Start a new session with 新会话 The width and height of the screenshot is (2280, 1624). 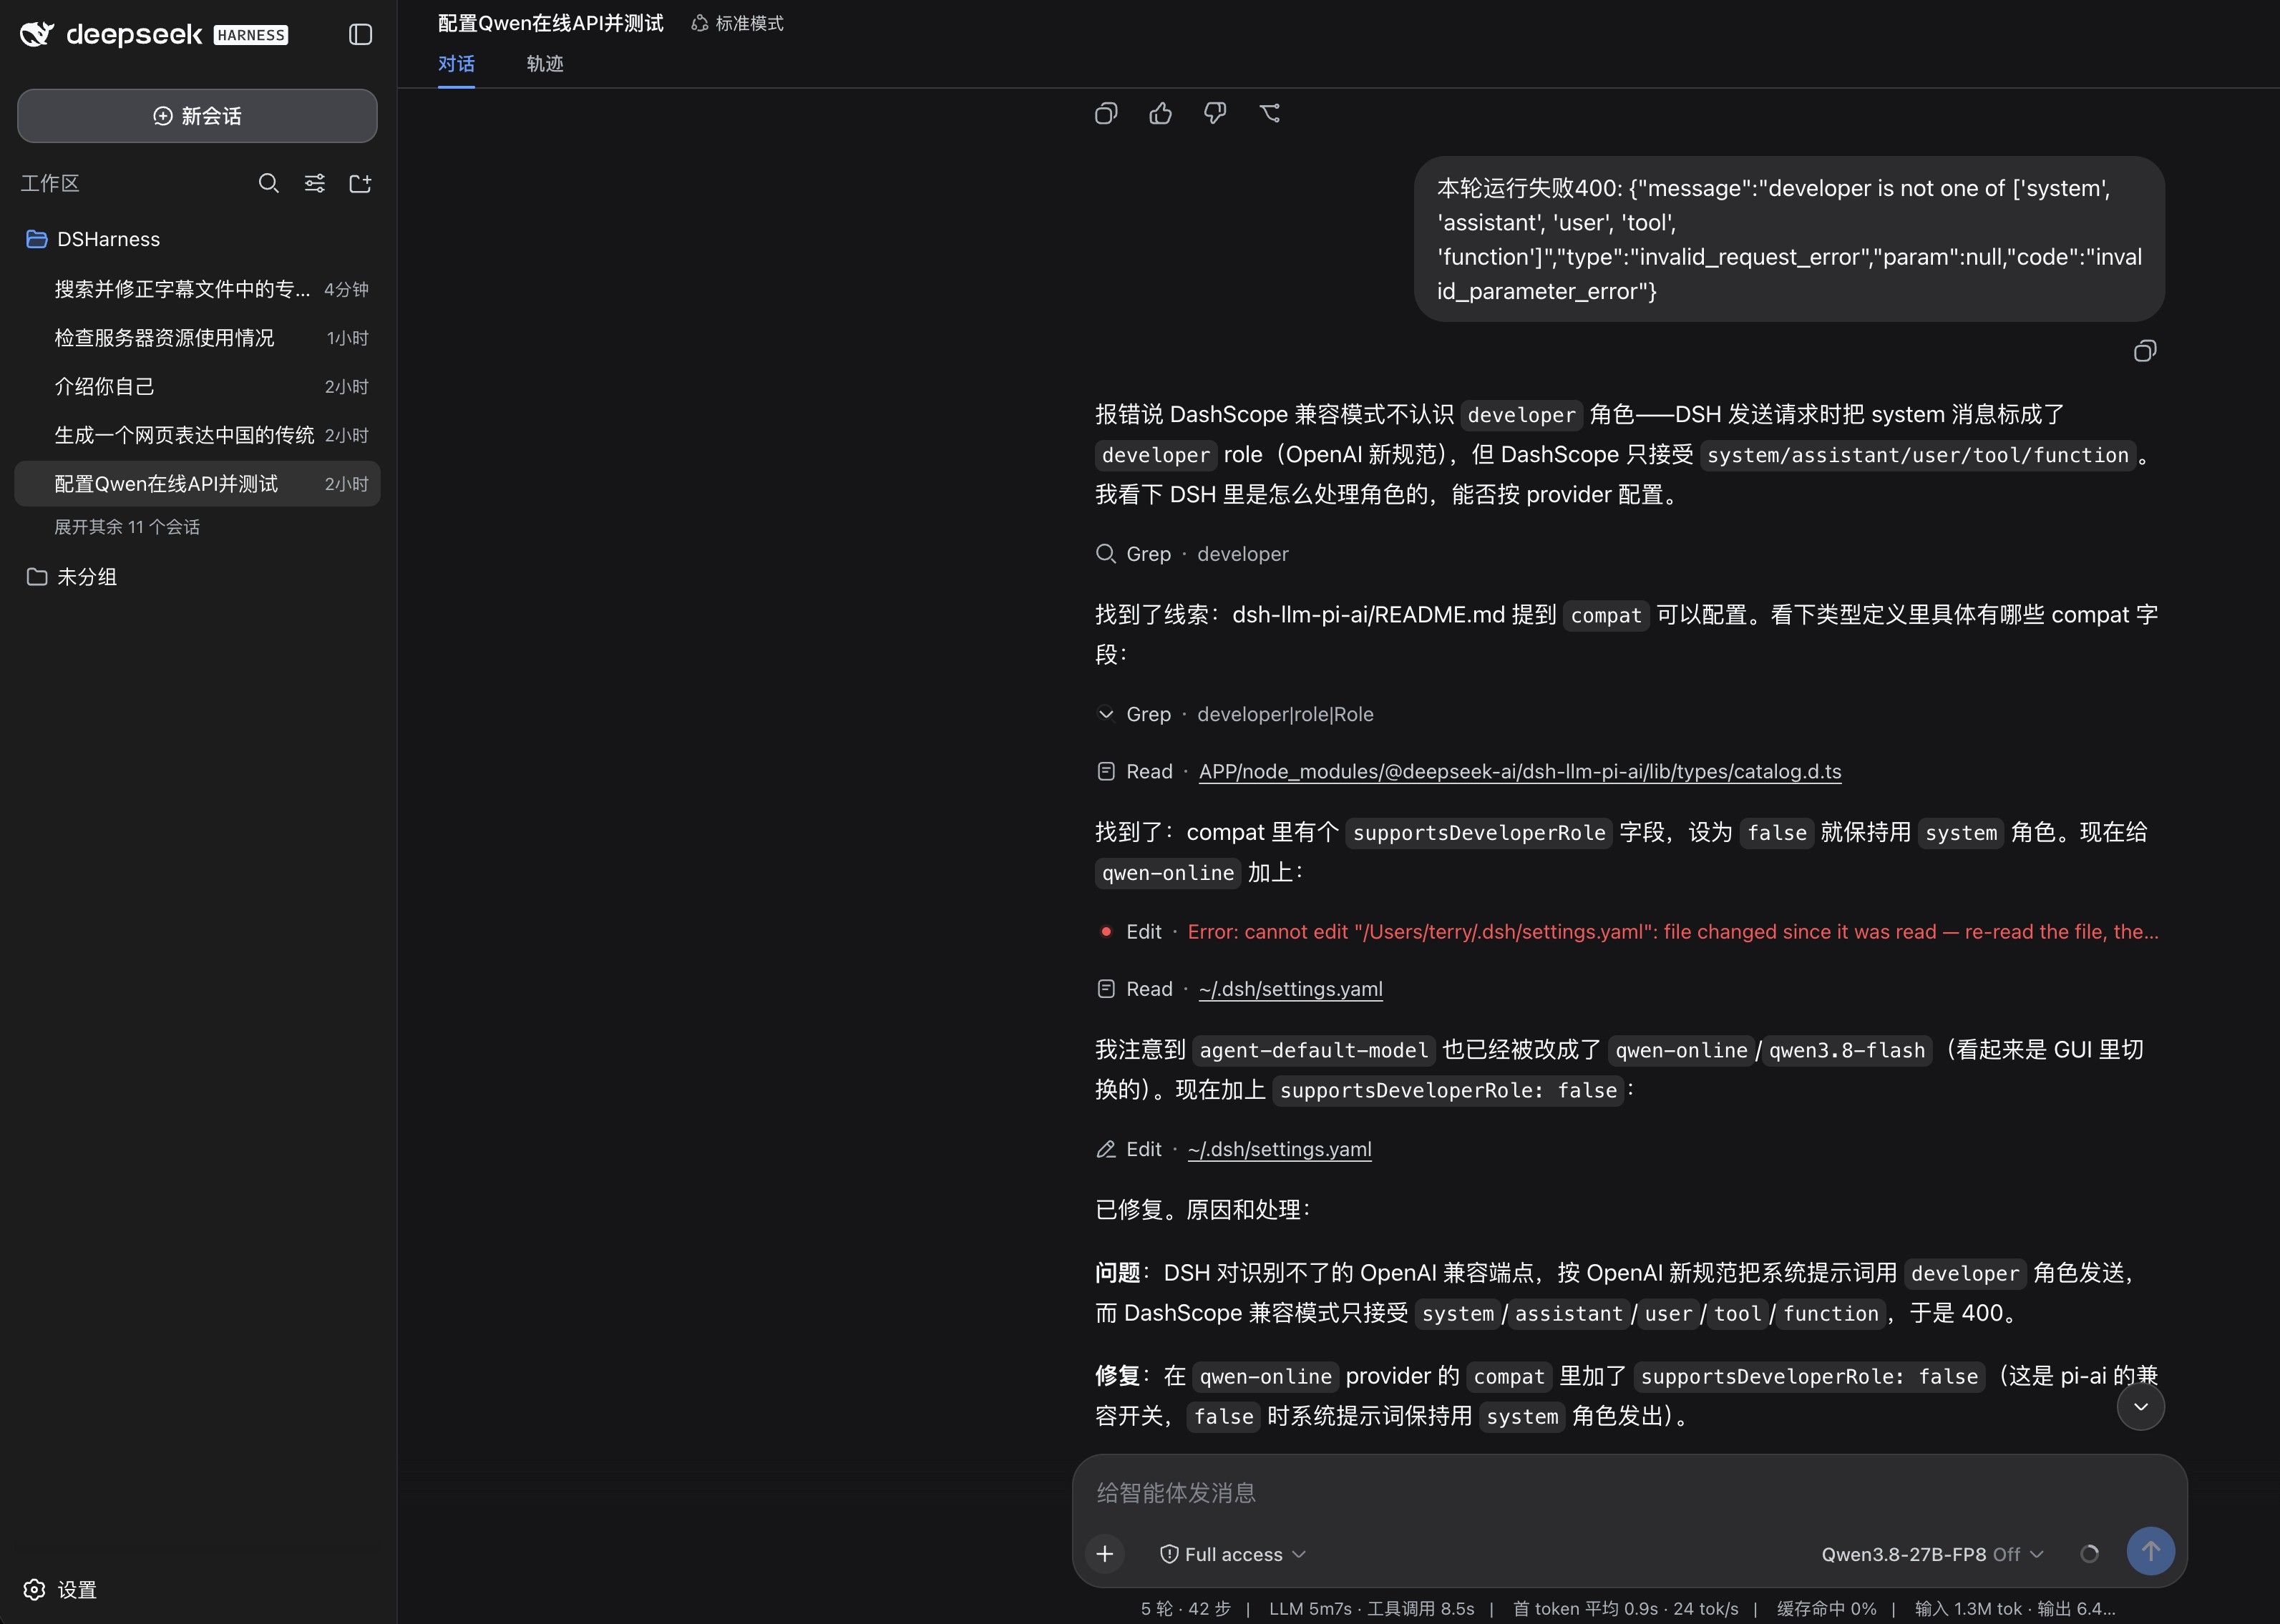[197, 116]
